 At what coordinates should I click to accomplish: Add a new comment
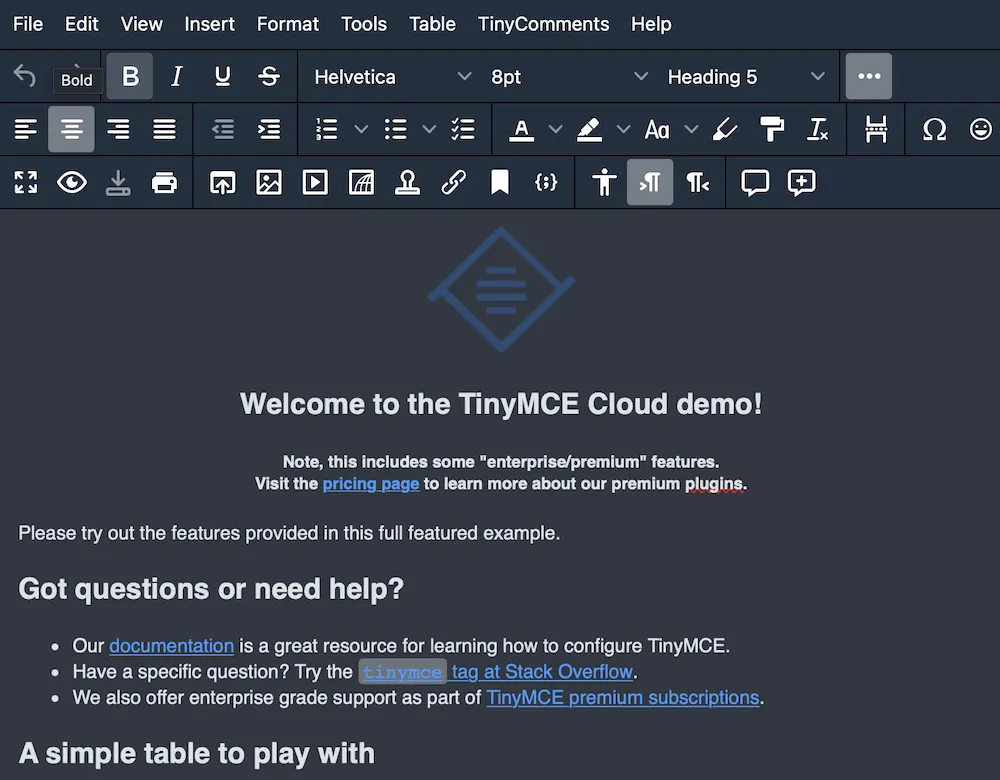[802, 182]
